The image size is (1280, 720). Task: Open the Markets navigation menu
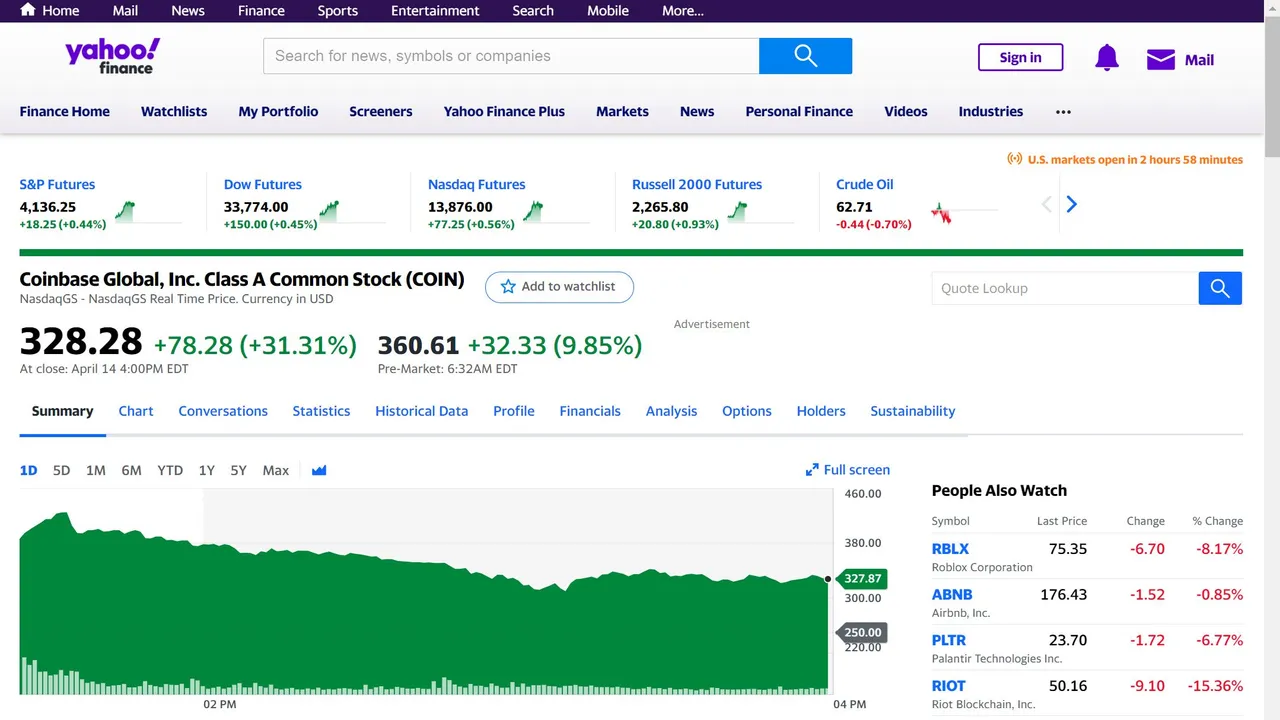tap(622, 112)
